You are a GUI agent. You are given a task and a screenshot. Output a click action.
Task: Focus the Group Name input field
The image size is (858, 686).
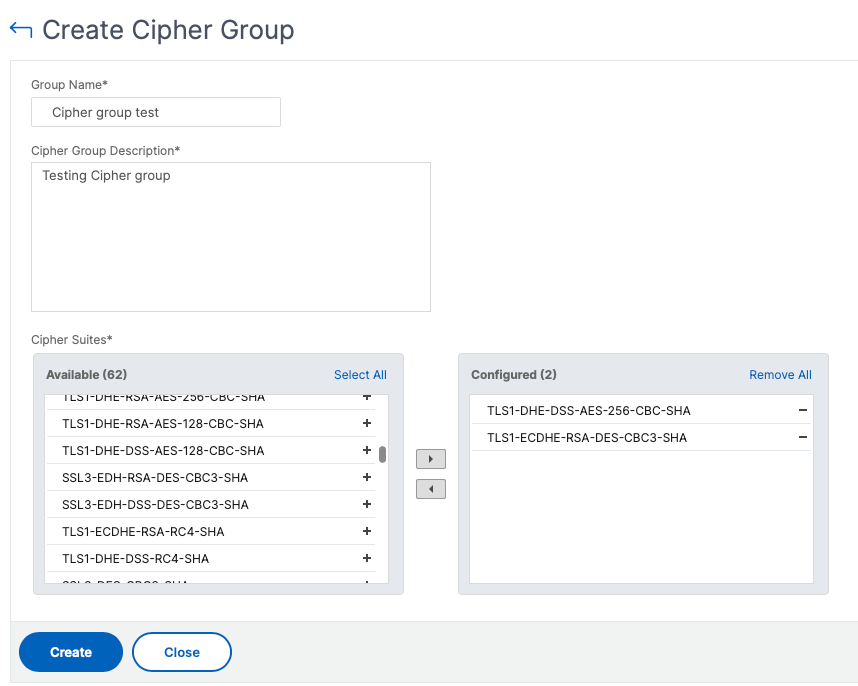point(156,112)
